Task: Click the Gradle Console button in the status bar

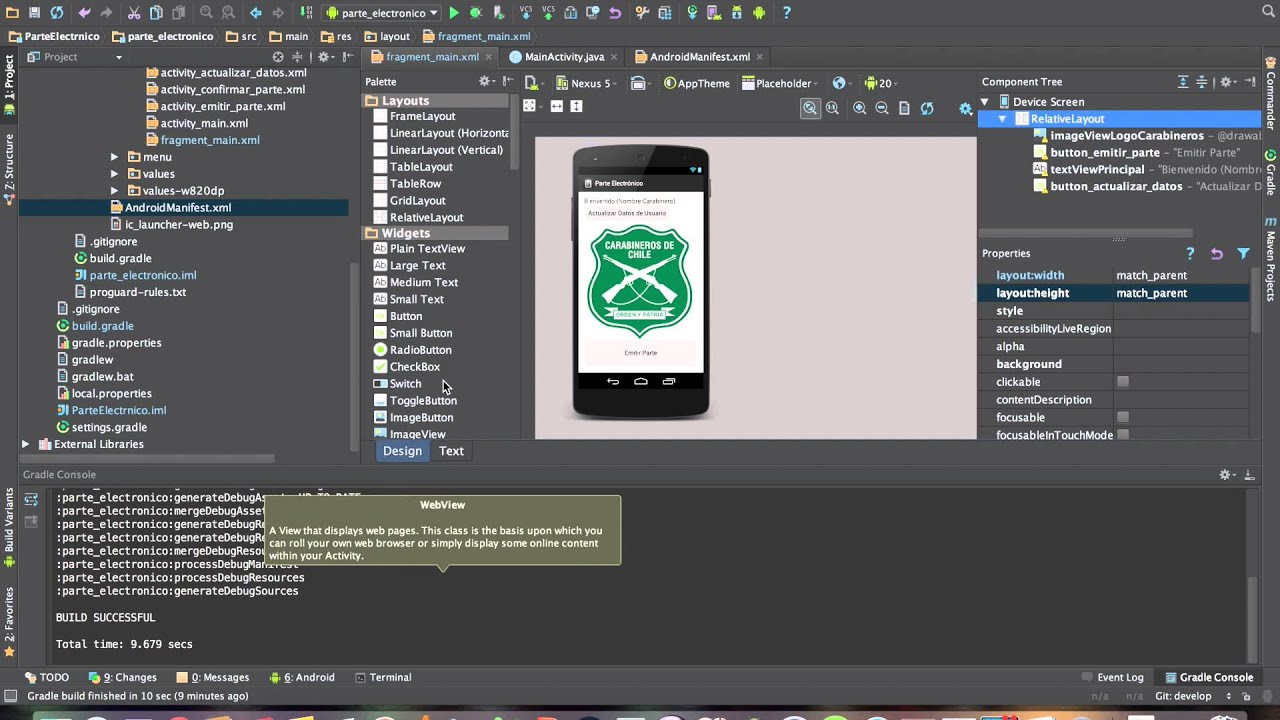Action: point(1207,677)
